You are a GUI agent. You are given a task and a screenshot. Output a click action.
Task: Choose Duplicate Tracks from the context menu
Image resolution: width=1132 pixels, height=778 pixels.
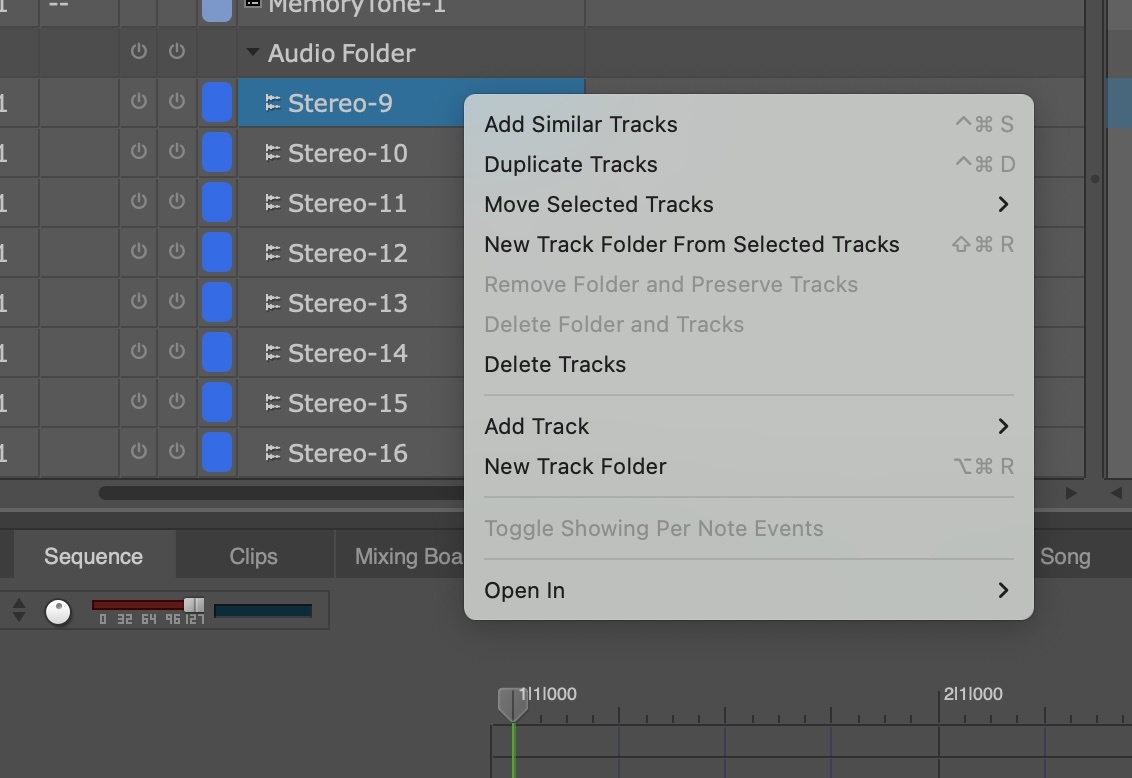pyautogui.click(x=749, y=165)
